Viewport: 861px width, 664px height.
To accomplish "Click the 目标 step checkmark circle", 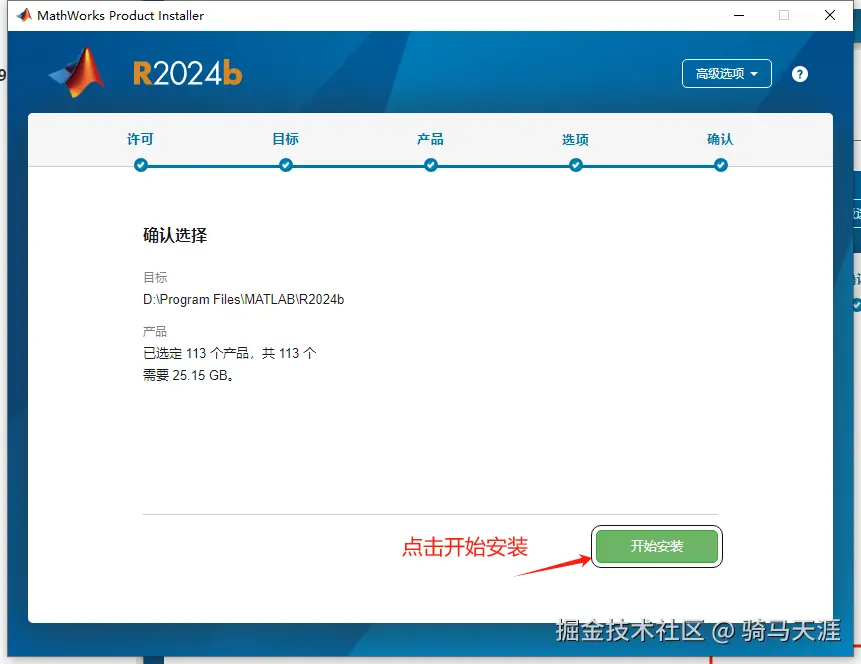I will (286, 165).
